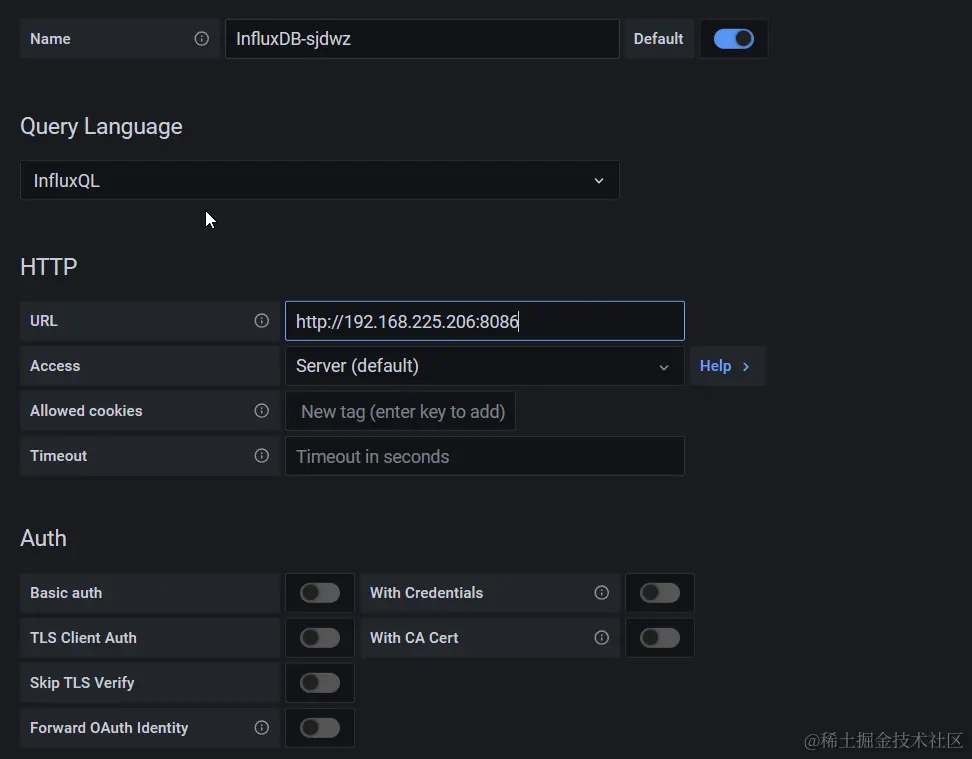The width and height of the screenshot is (972, 759).
Task: Select the Basic auth label
Action: pyautogui.click(x=66, y=593)
